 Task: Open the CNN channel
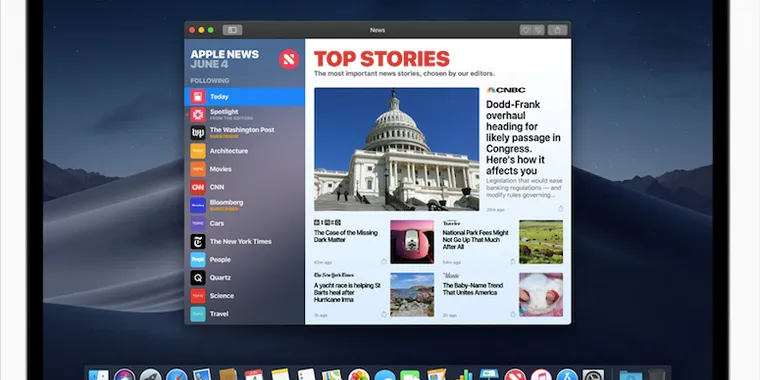(244, 187)
